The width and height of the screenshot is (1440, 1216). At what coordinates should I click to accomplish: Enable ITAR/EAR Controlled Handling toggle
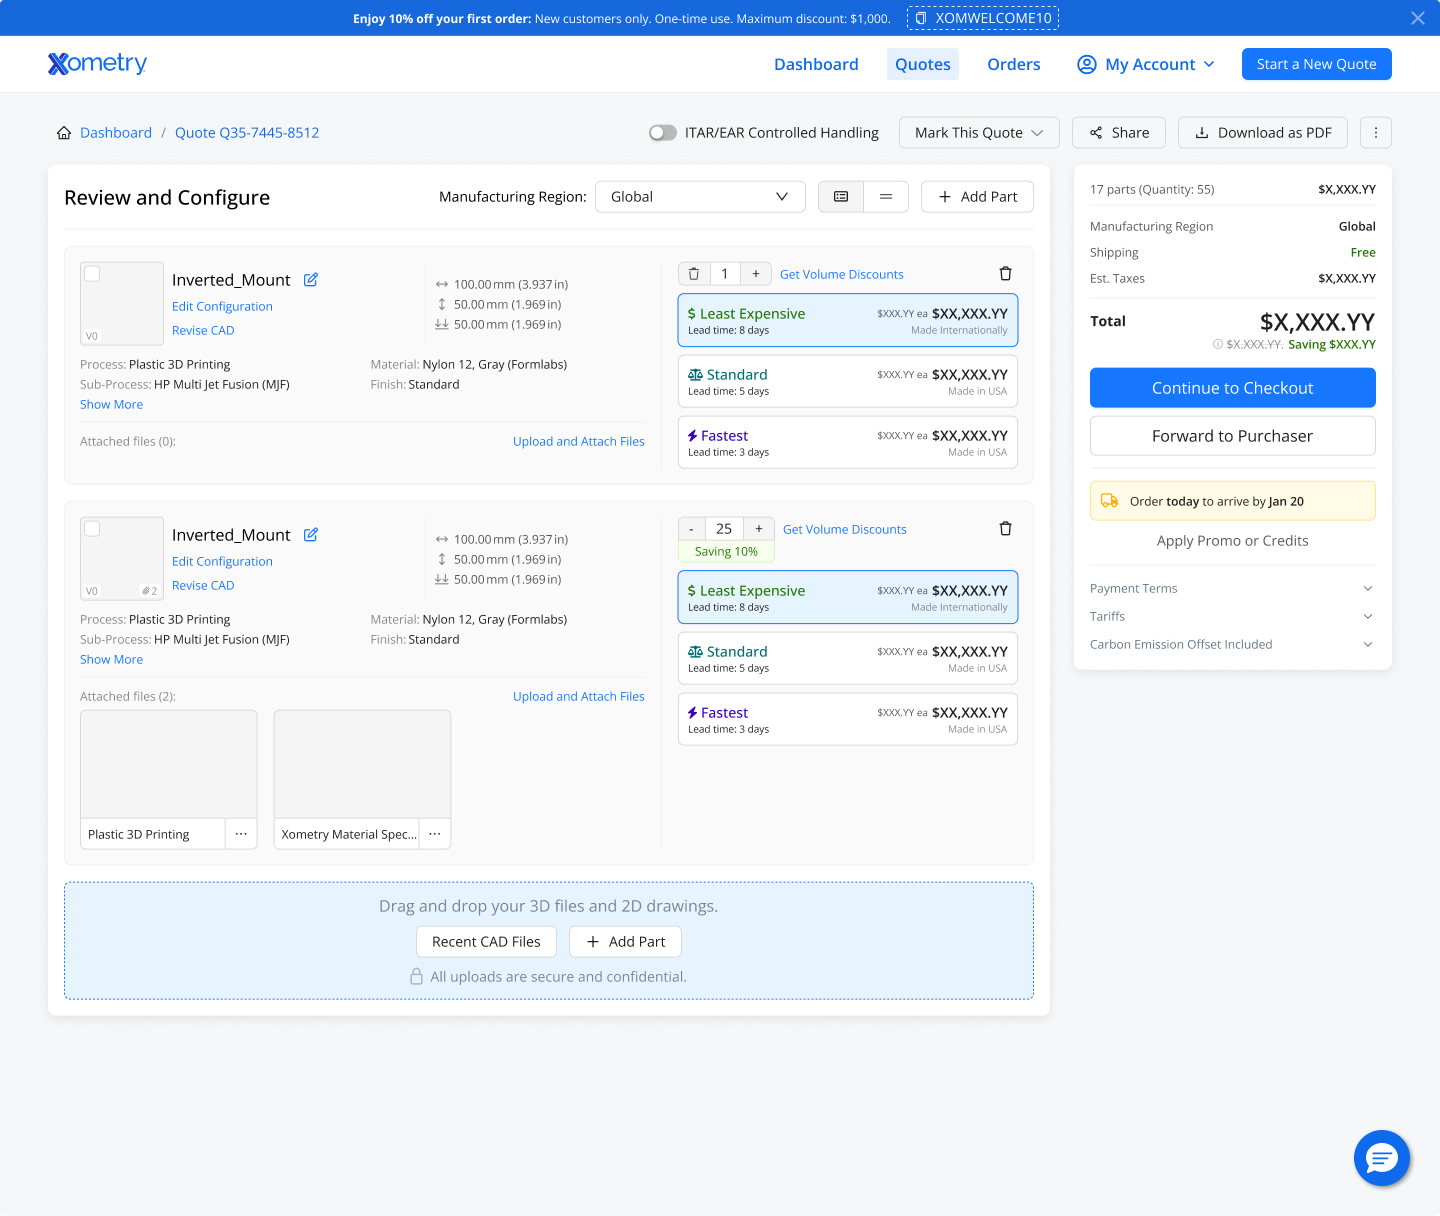(662, 133)
